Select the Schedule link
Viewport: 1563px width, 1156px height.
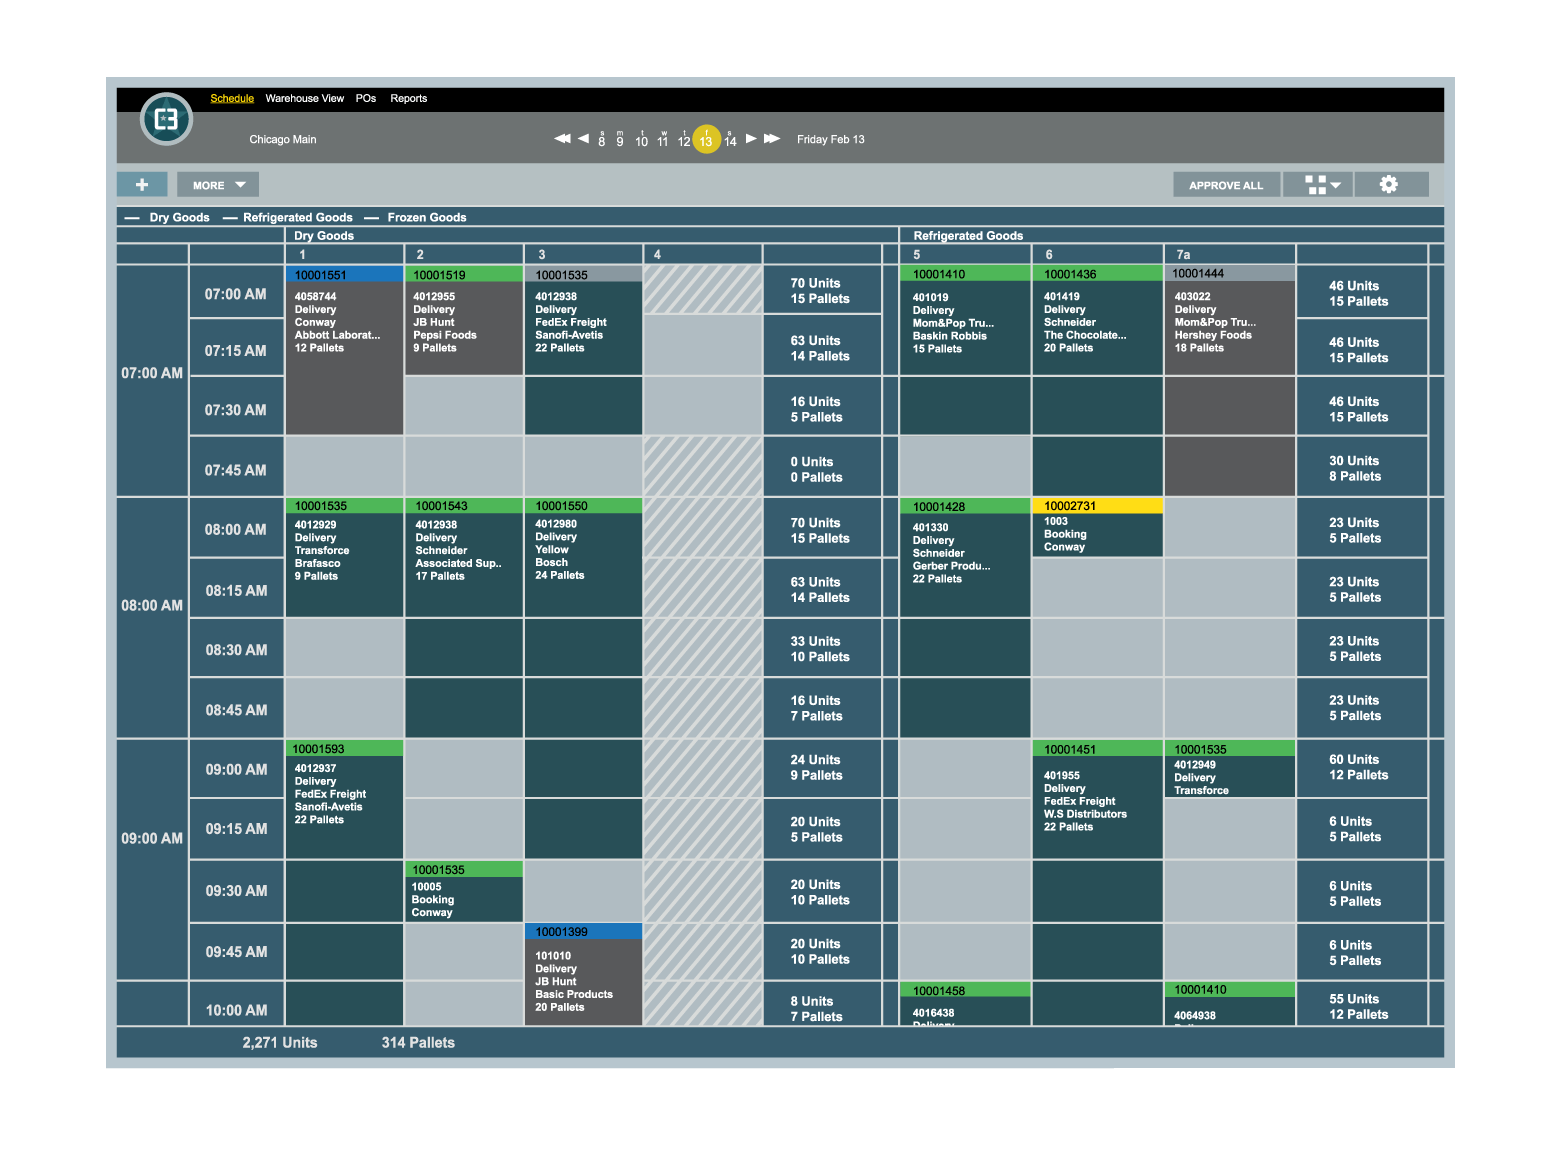coord(232,98)
